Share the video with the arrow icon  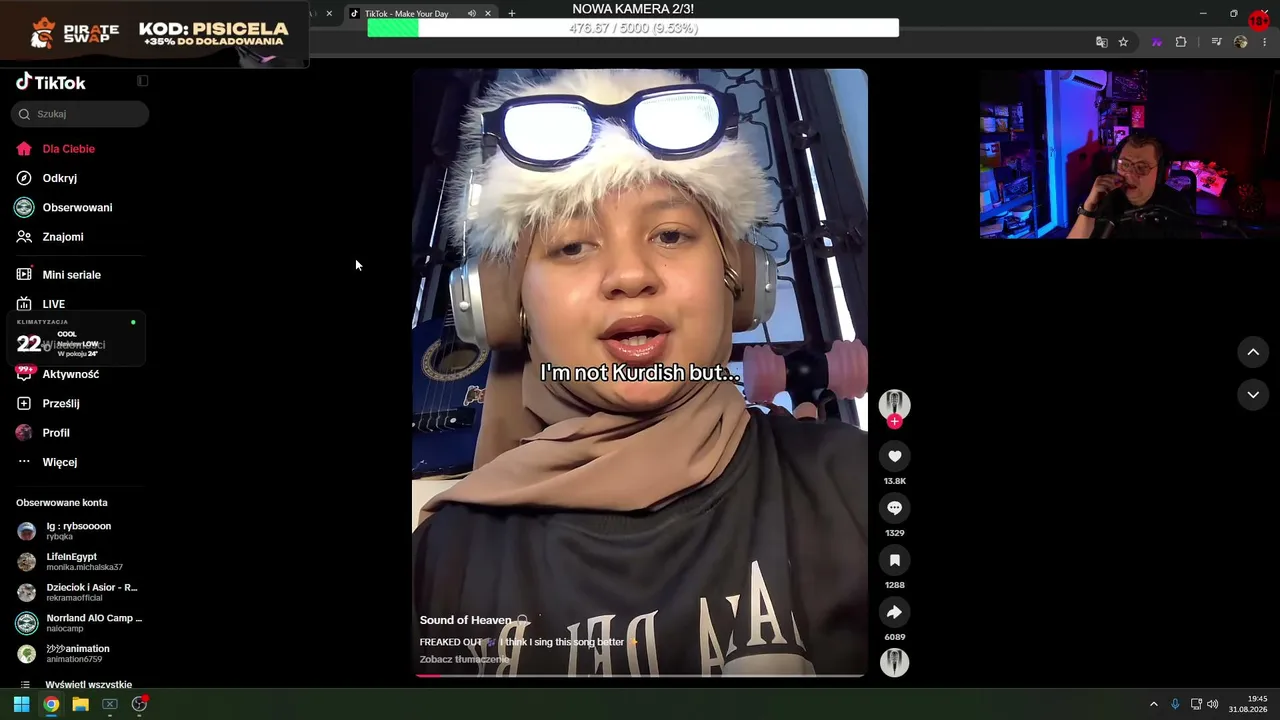(894, 612)
